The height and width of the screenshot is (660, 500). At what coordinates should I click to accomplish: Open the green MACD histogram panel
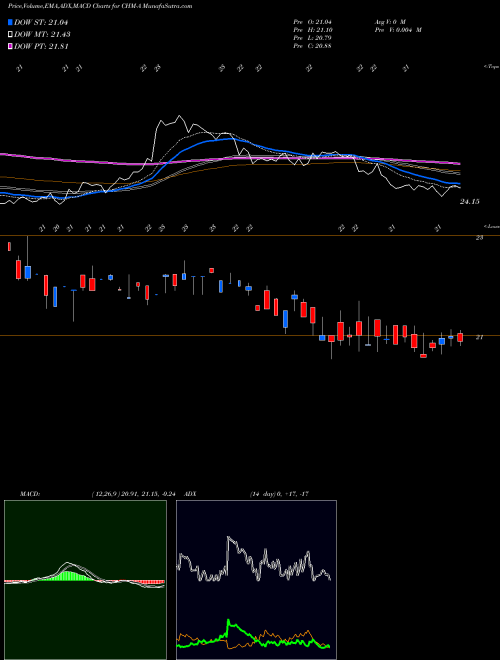pos(85,580)
